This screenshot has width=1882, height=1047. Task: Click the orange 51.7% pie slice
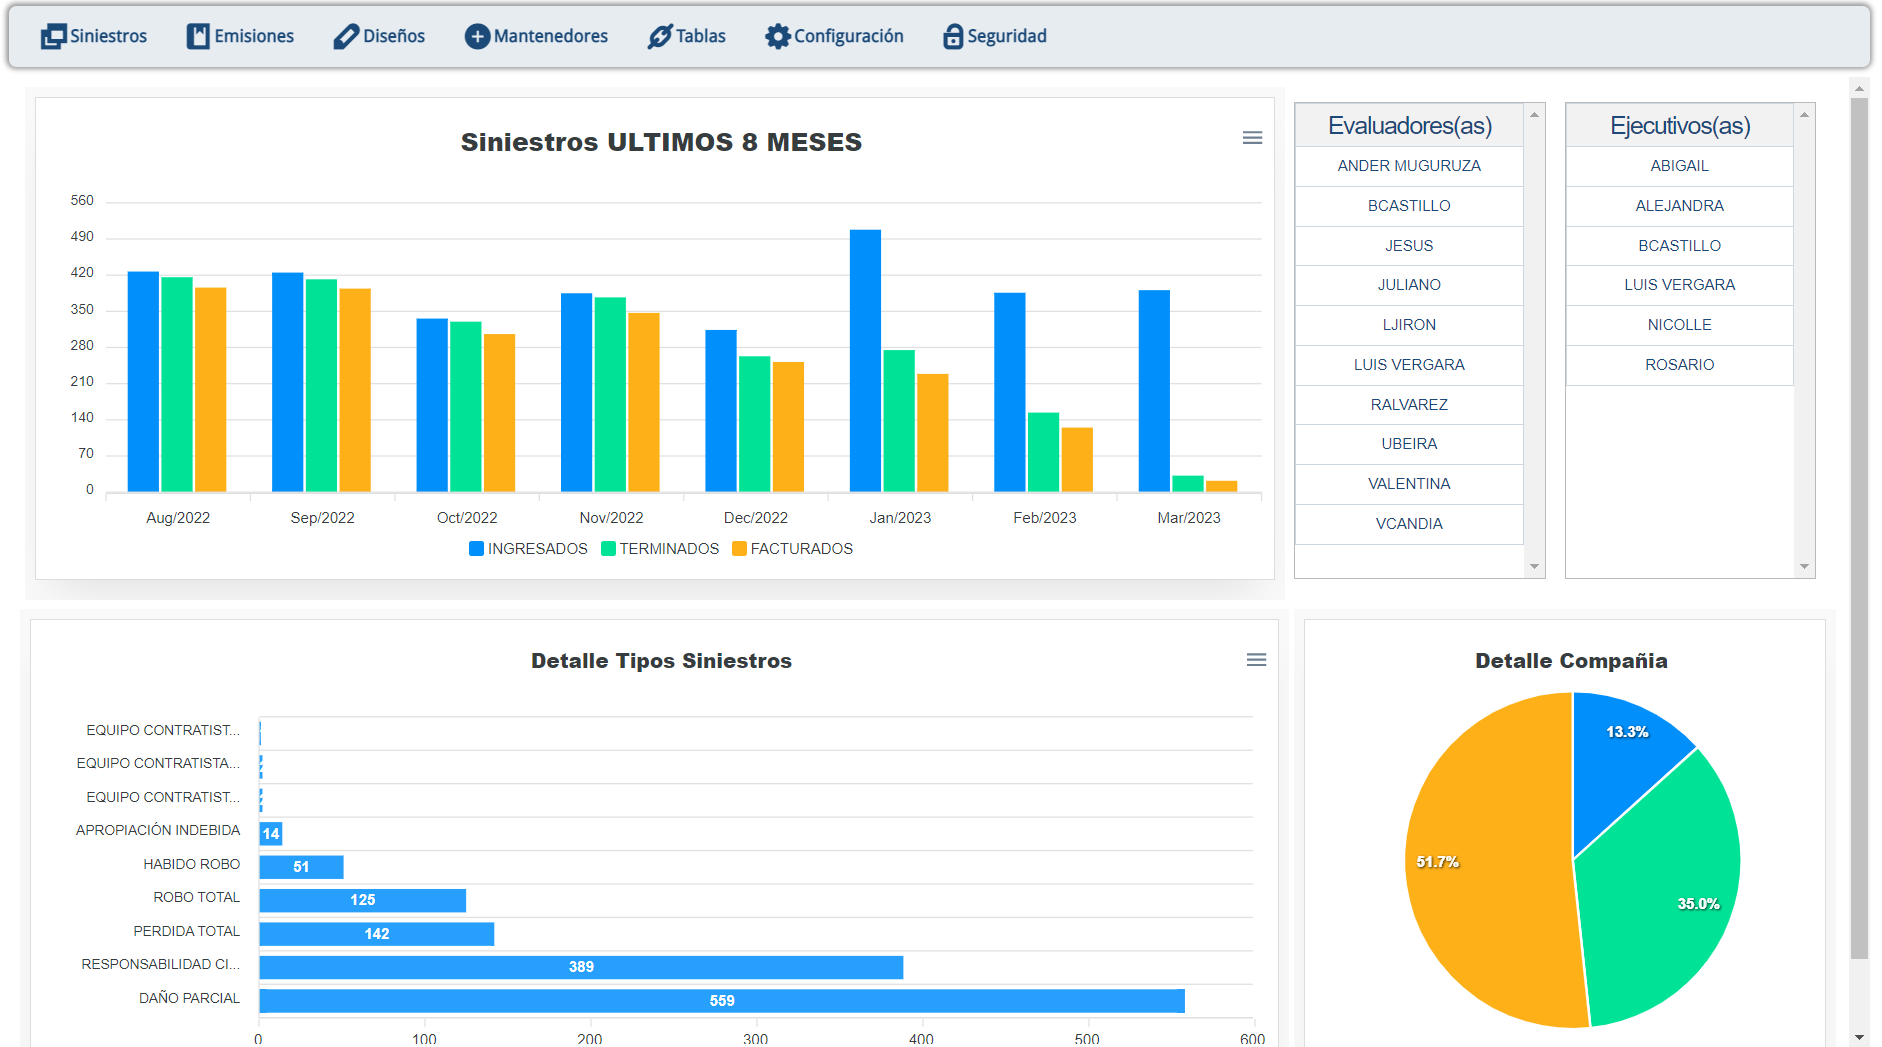pos(1480,880)
